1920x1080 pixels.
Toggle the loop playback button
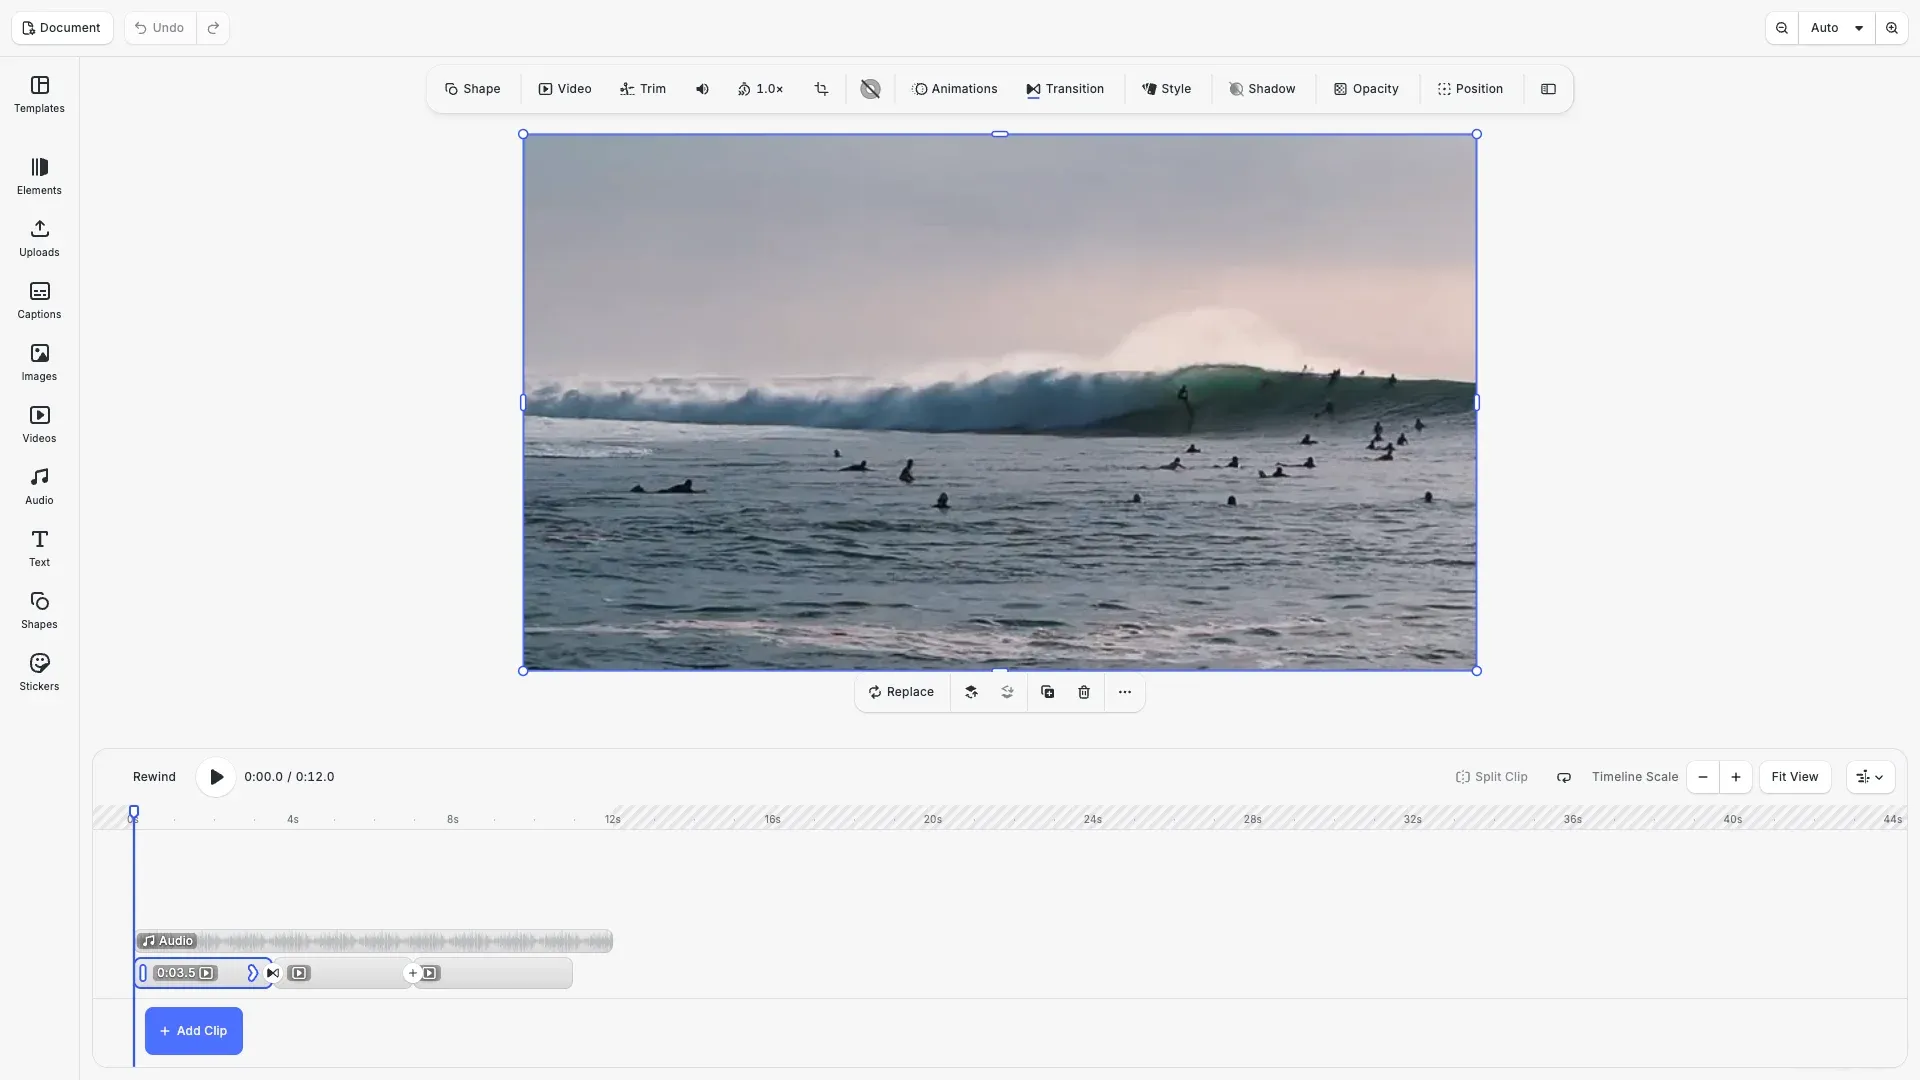pos(1564,777)
